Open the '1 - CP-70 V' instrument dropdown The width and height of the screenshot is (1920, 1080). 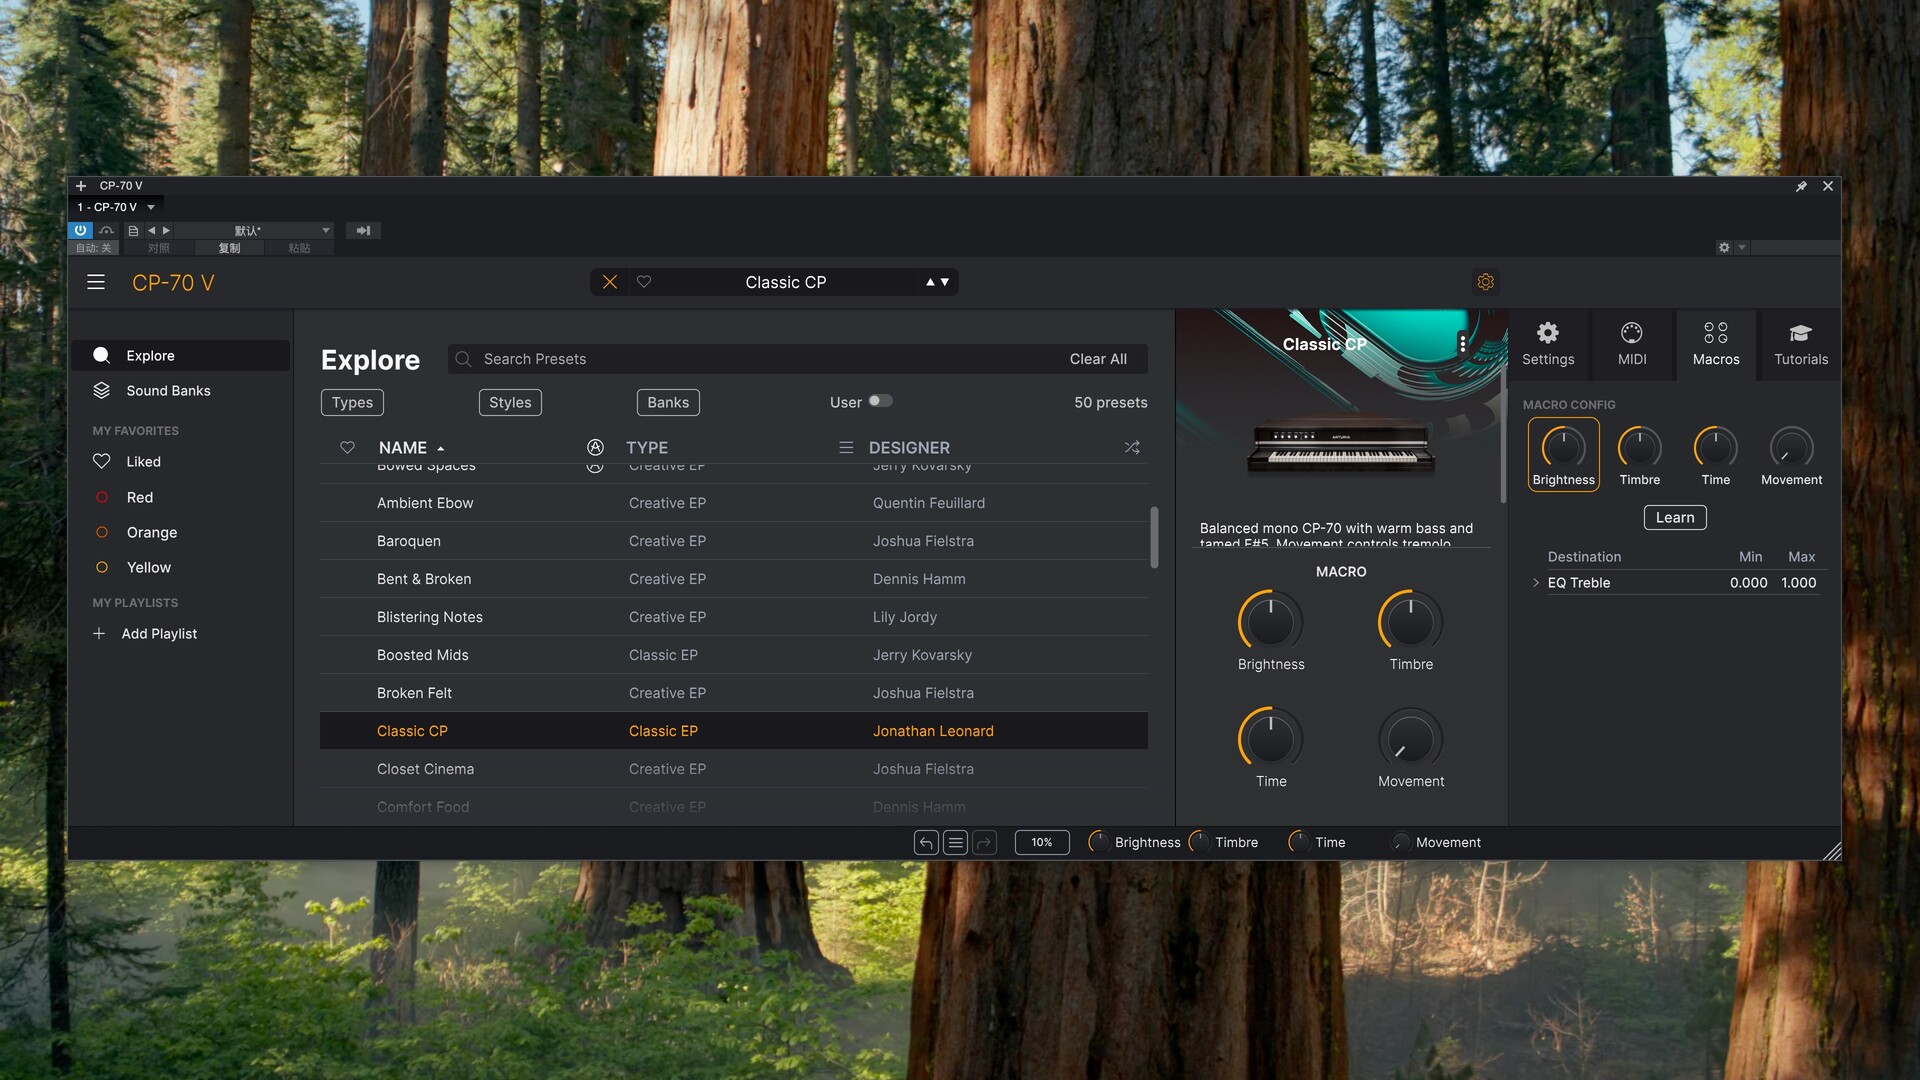point(117,207)
